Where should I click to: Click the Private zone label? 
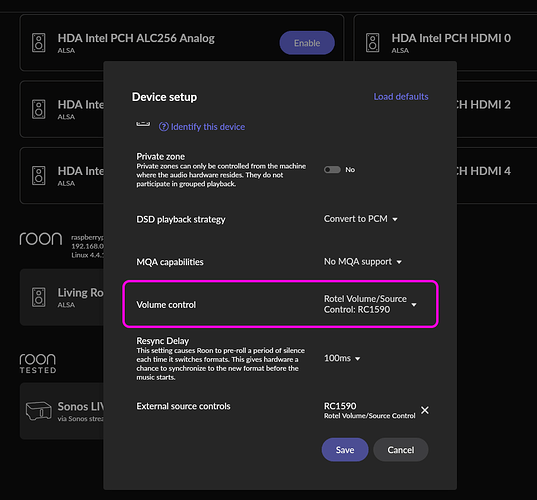[x=161, y=157]
